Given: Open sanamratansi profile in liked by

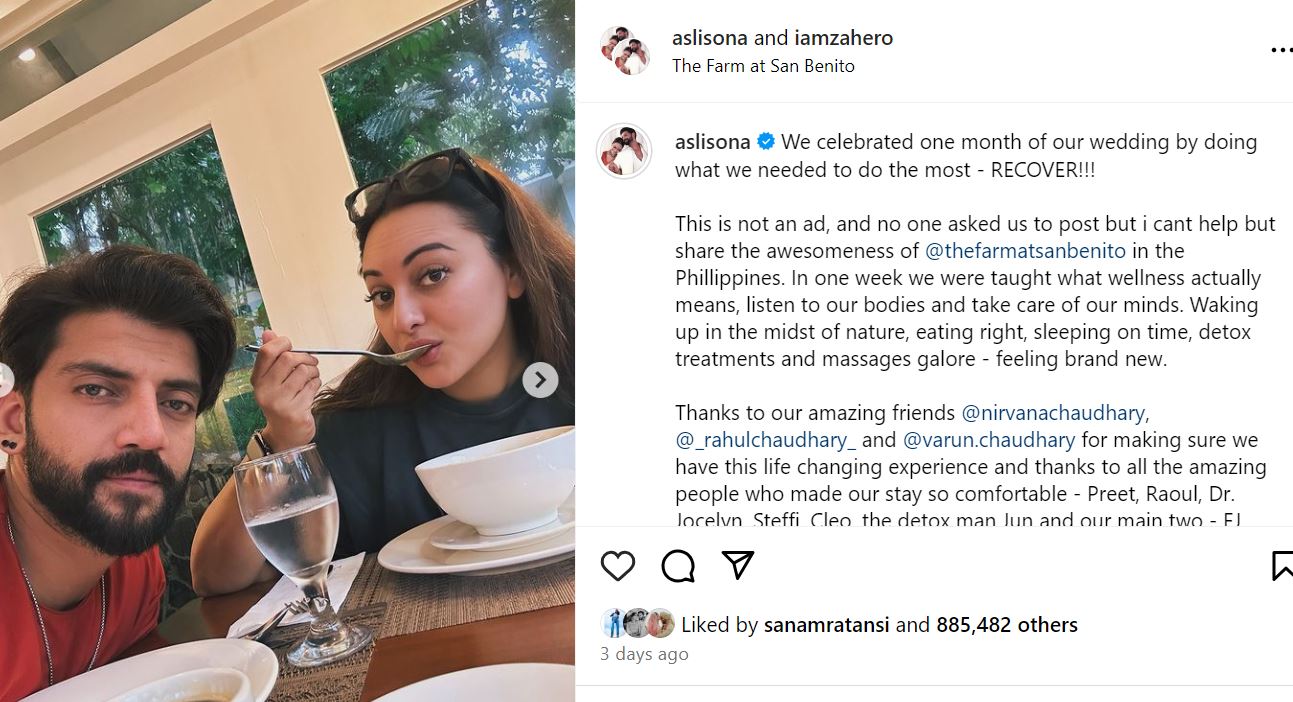Looking at the screenshot, I should 826,625.
